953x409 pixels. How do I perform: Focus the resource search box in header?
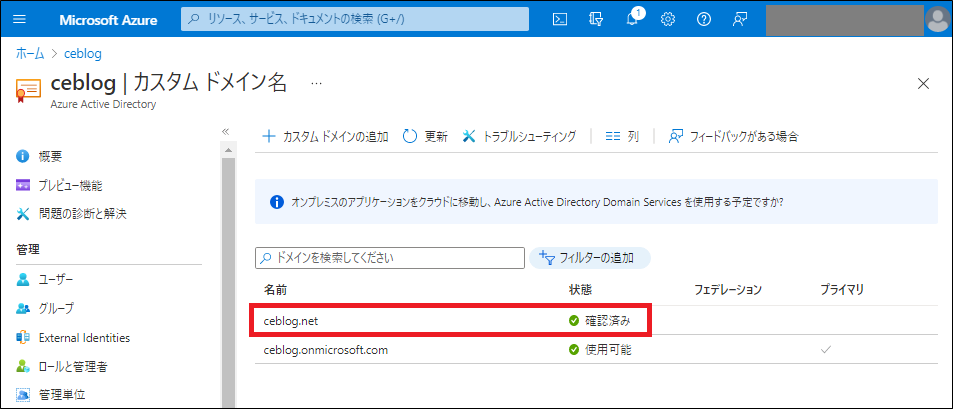[x=355, y=19]
